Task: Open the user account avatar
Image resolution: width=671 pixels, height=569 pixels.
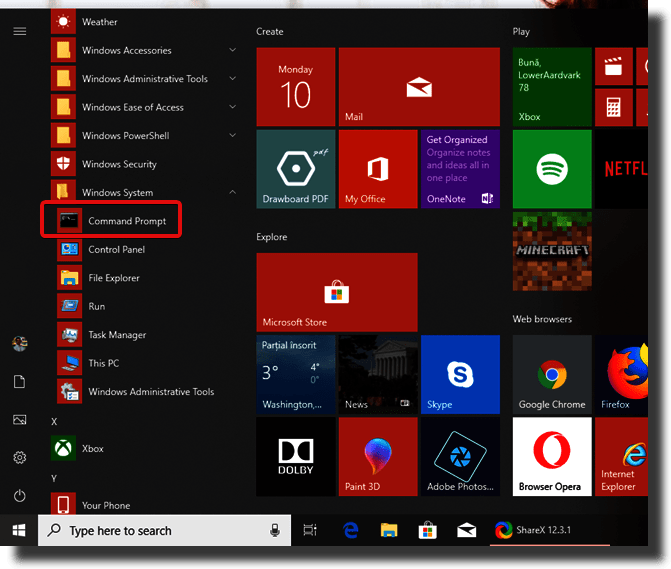Action: (x=20, y=343)
